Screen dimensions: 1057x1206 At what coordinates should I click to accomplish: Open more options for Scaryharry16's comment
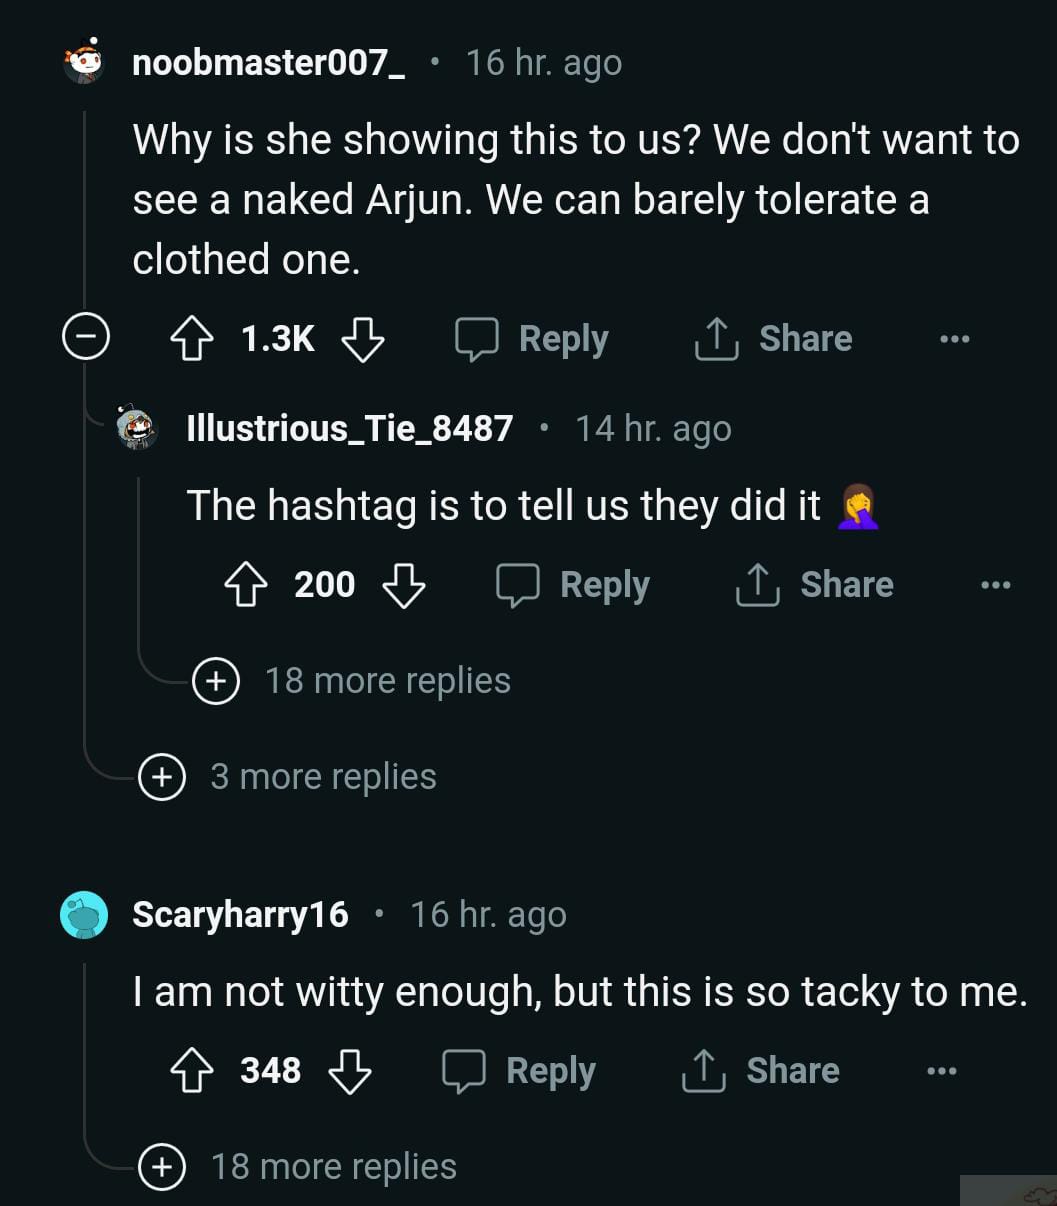[x=941, y=1071]
